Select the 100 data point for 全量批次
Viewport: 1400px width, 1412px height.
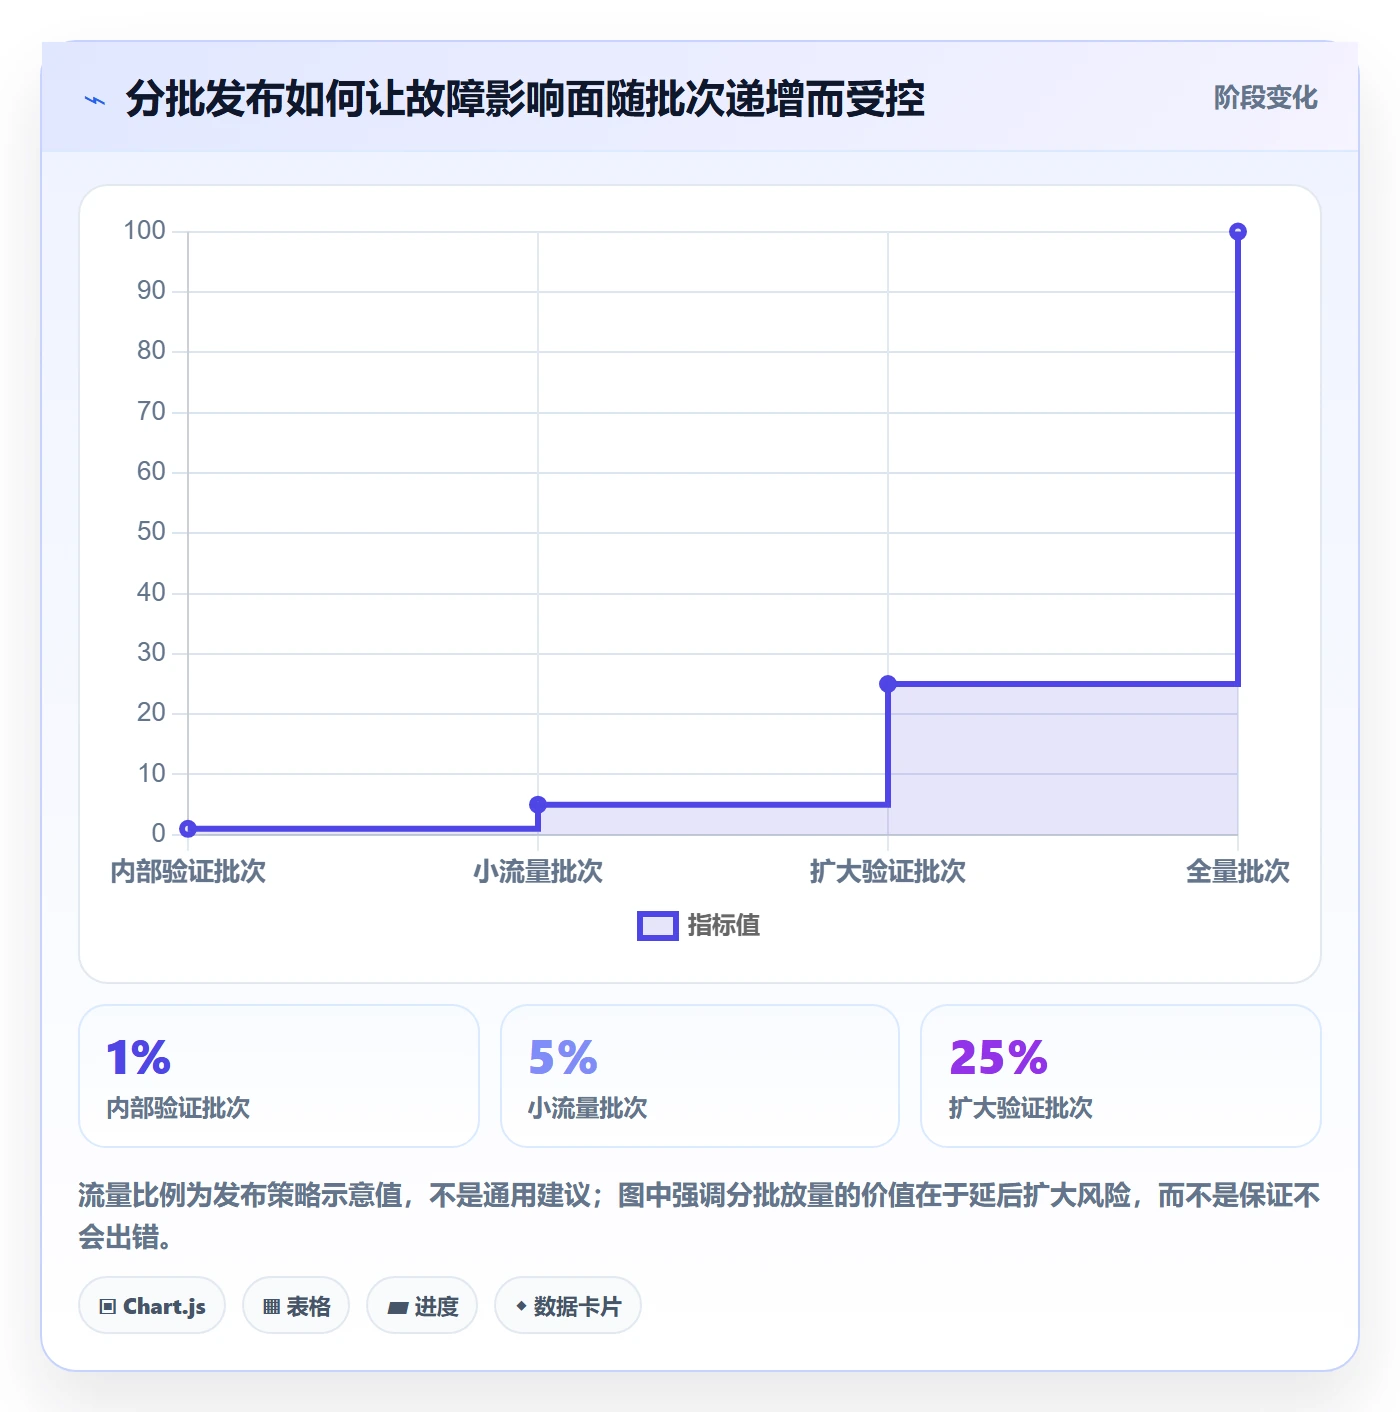pos(1238,231)
